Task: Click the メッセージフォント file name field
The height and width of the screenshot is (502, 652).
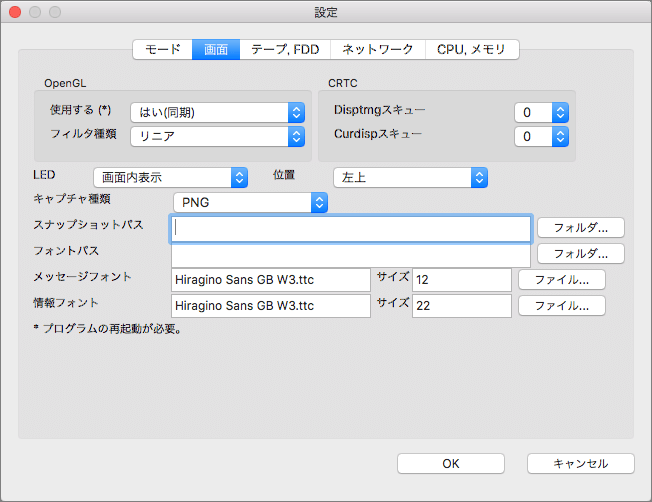Action: coord(271,280)
